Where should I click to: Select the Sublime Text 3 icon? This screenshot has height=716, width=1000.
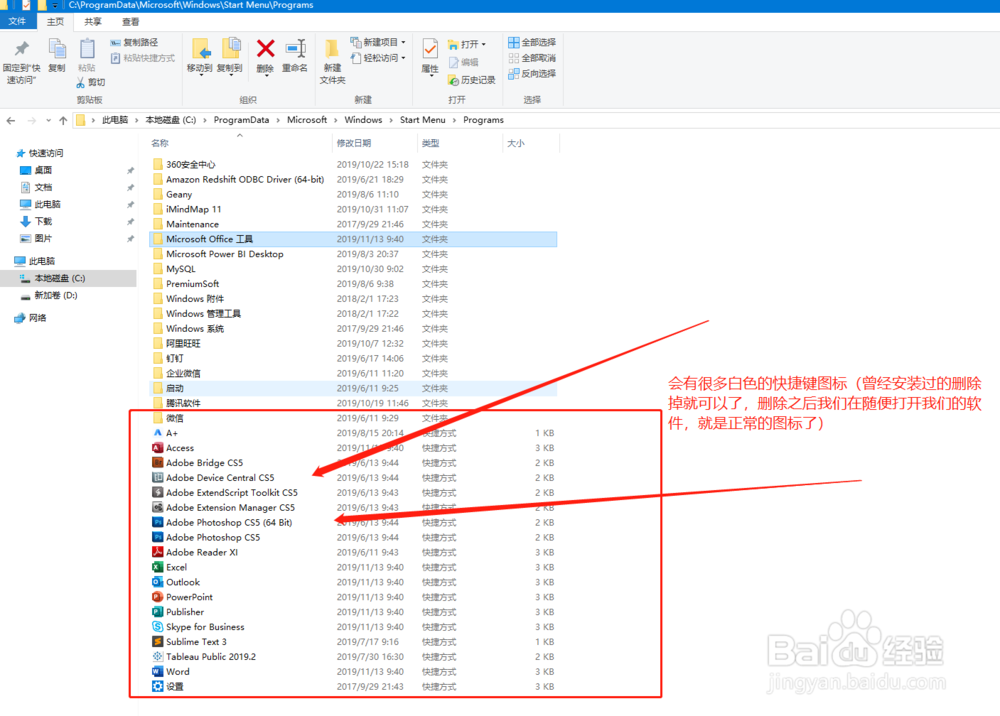click(x=158, y=641)
